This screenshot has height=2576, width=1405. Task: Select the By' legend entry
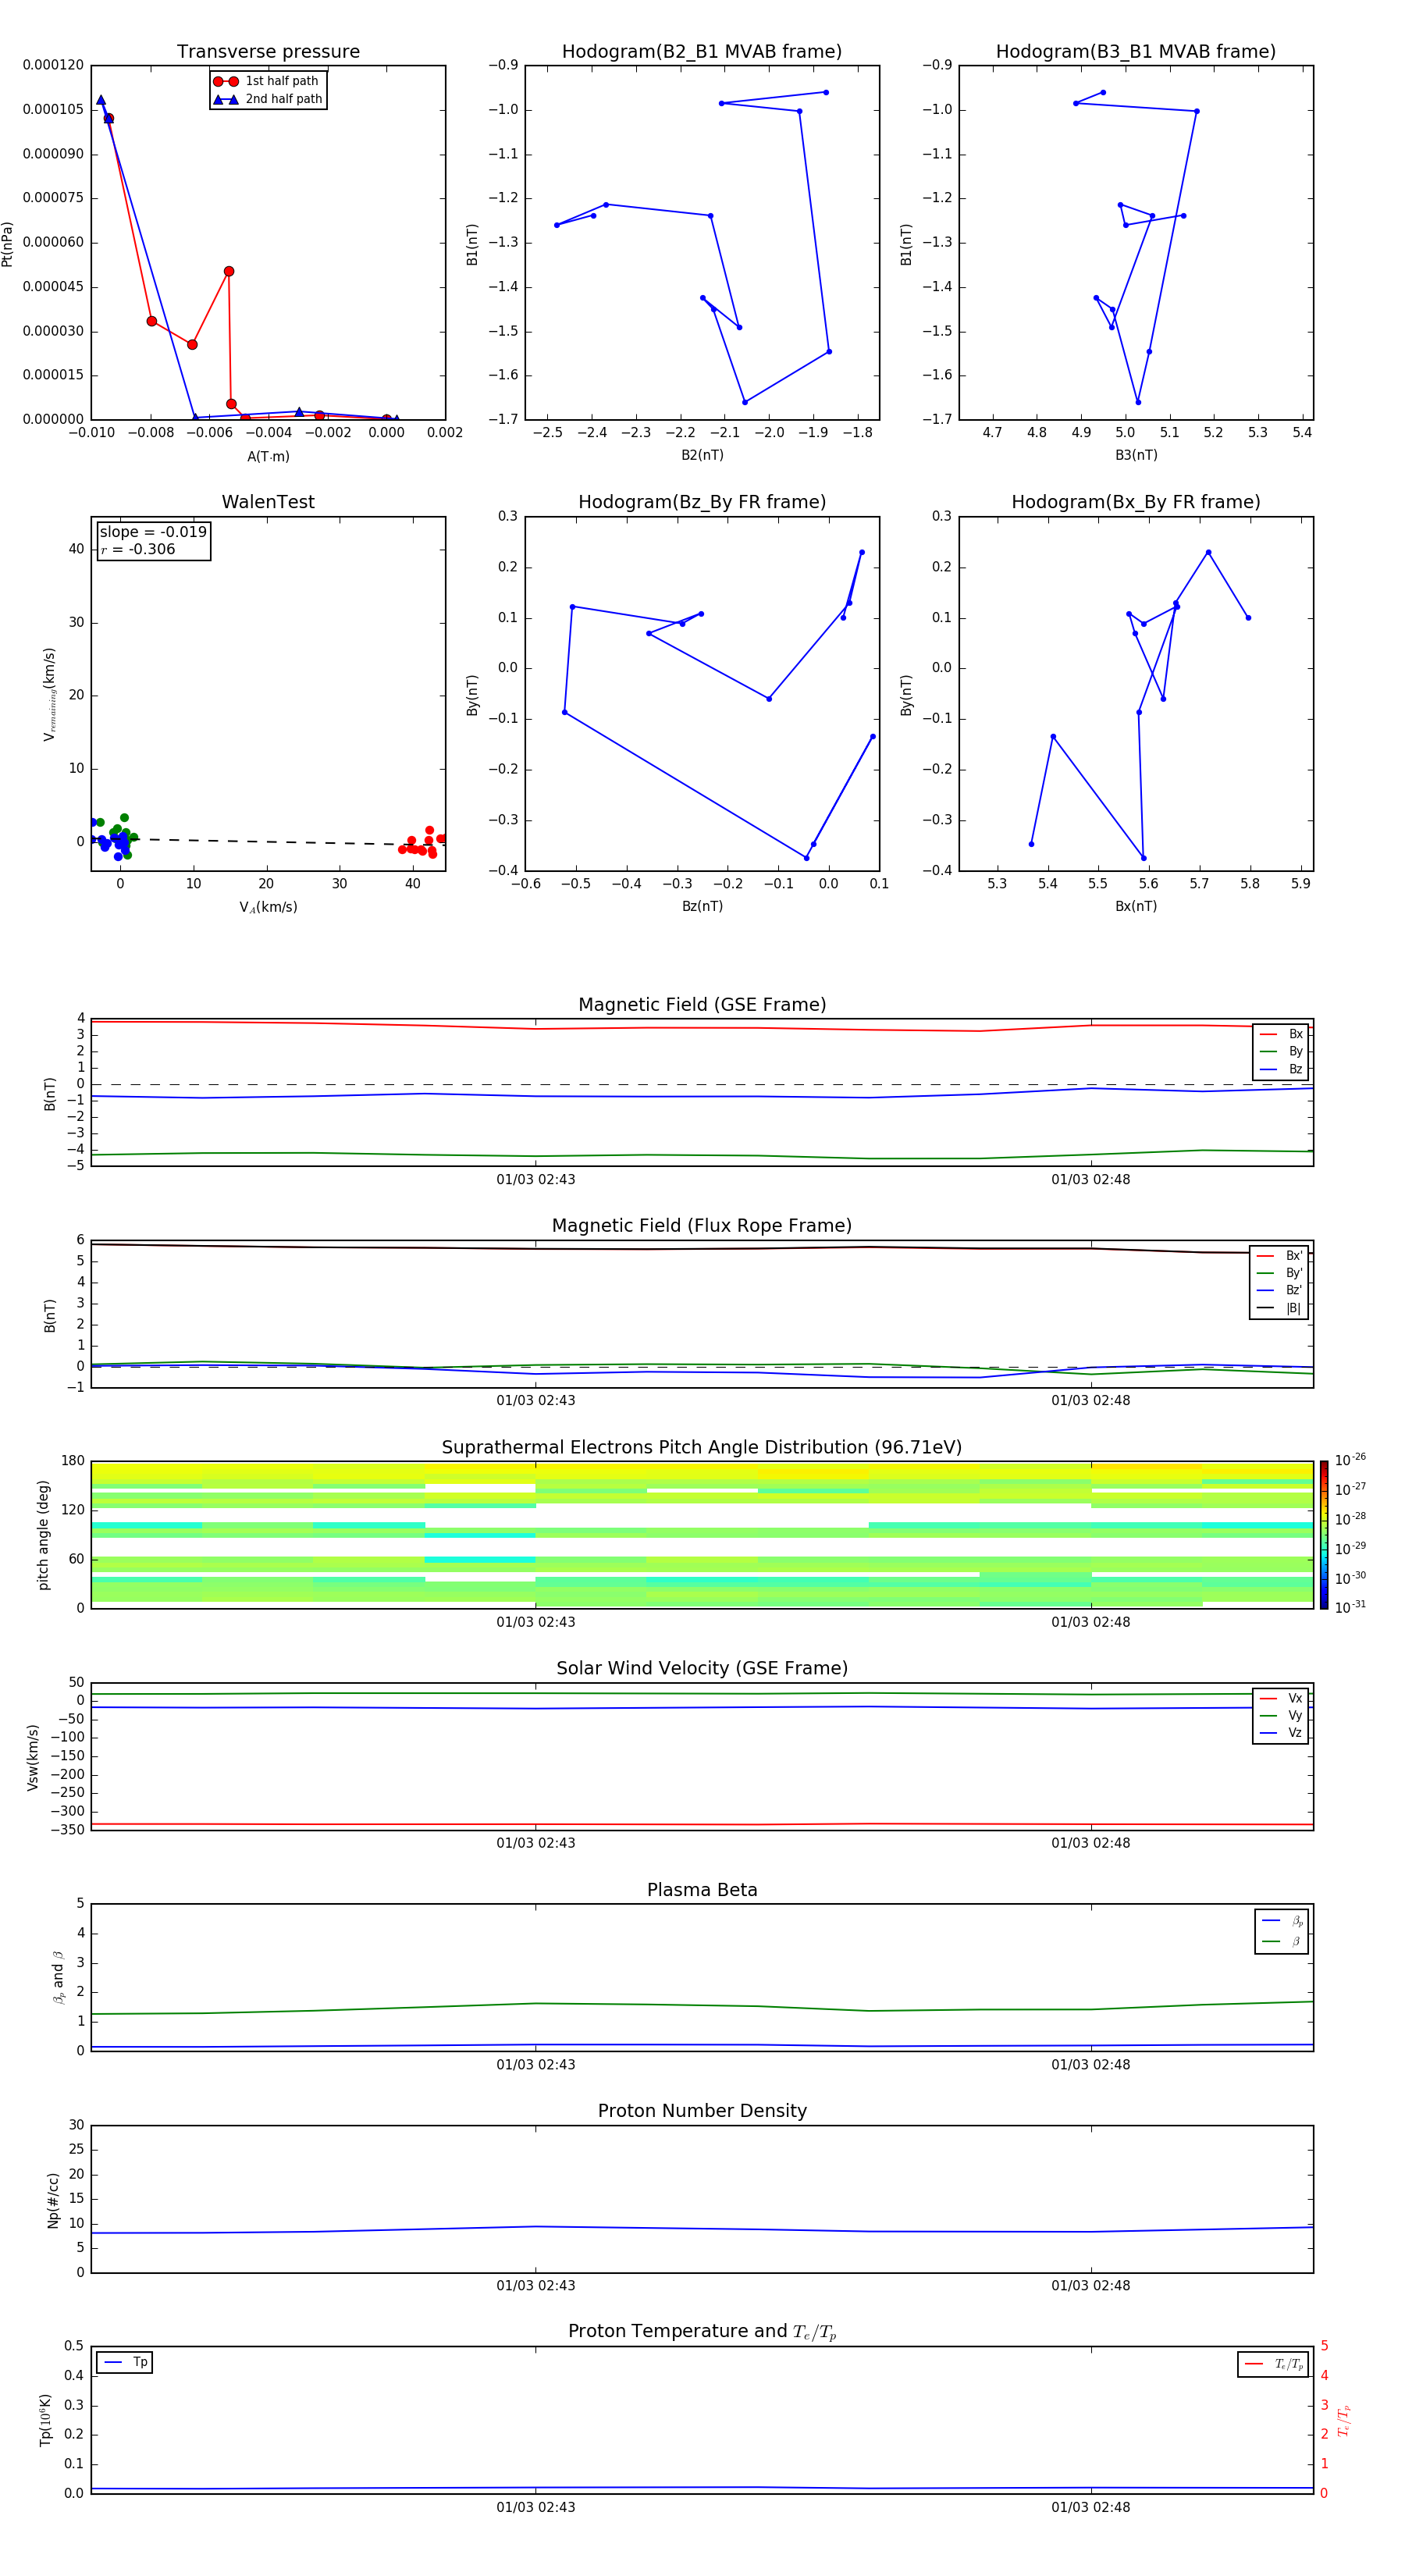point(1280,1273)
